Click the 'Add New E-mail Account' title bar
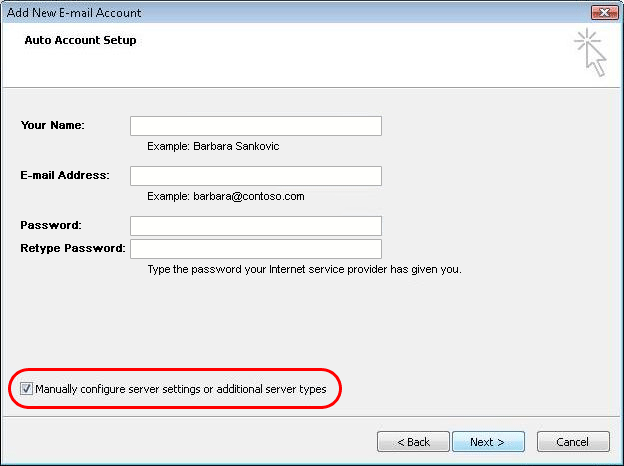This screenshot has width=624, height=466. (75, 13)
